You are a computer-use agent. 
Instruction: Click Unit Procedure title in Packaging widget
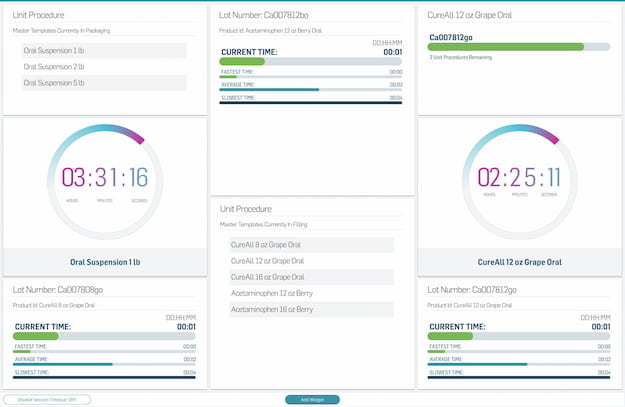pyautogui.click(x=38, y=15)
